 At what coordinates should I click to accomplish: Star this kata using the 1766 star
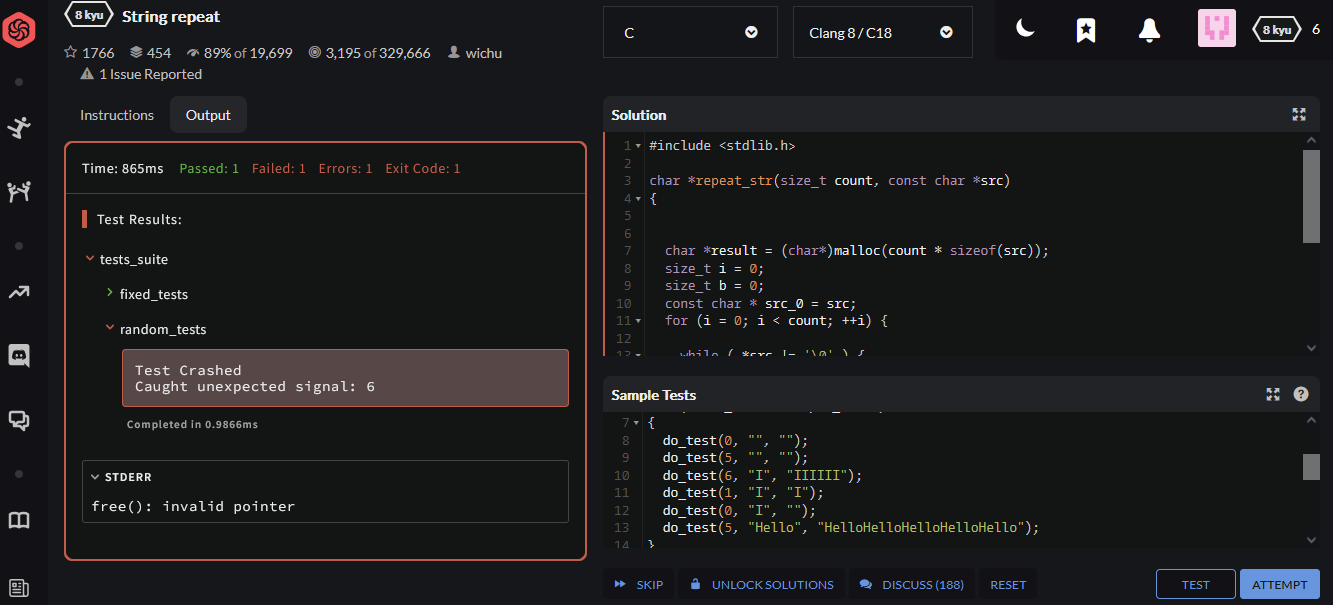coord(71,53)
